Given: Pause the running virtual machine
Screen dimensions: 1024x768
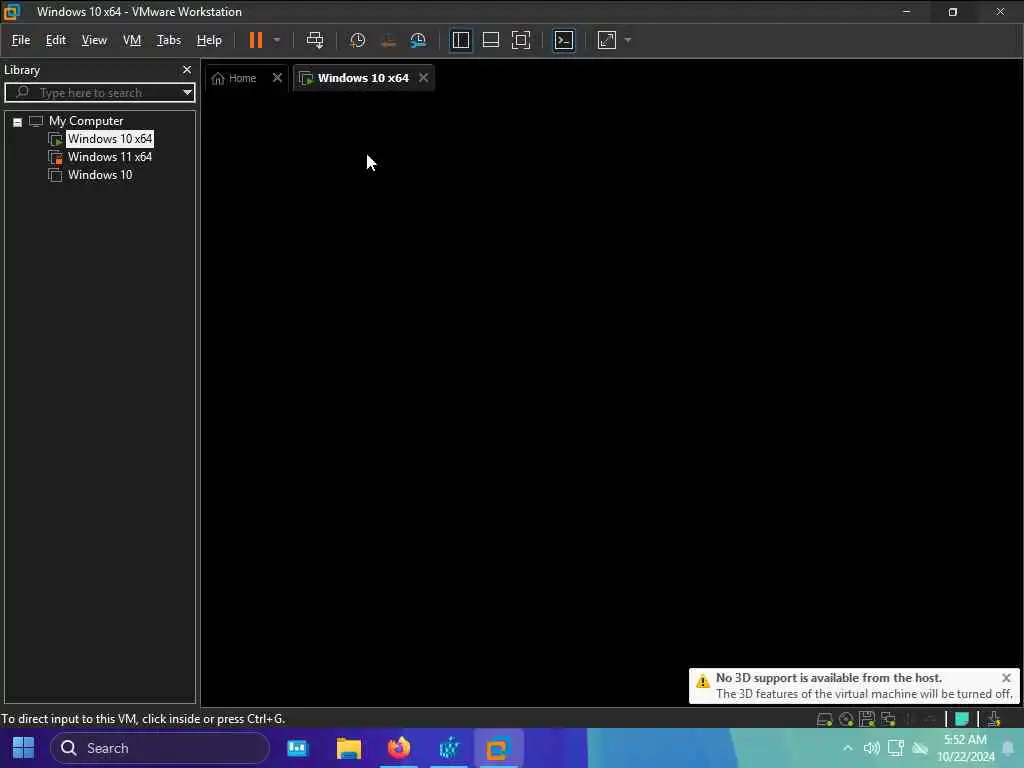Looking at the screenshot, I should point(256,40).
